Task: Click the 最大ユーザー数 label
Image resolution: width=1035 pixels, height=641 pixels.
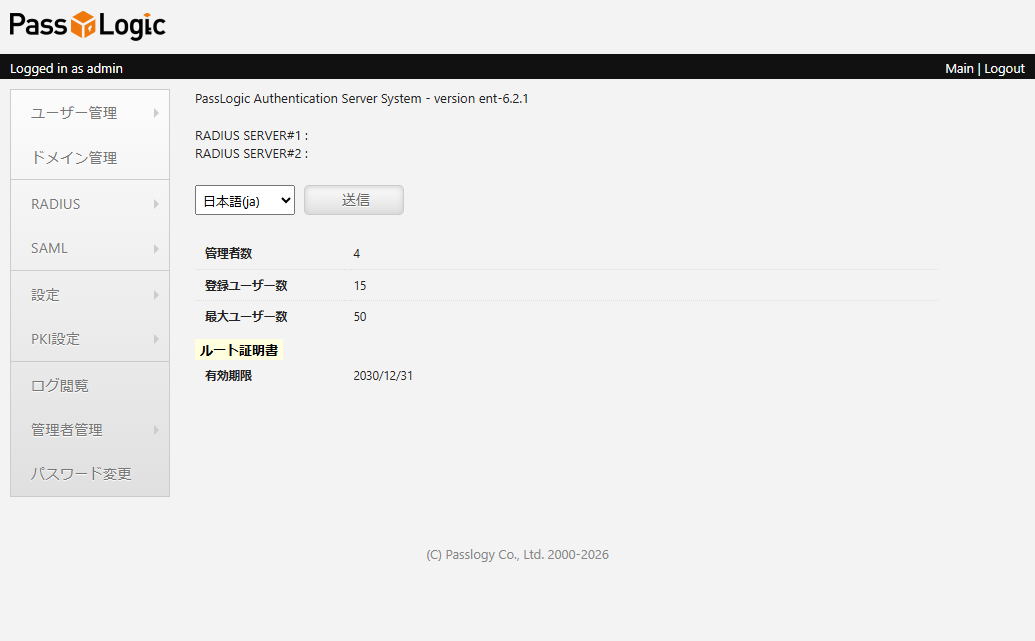Action: [246, 316]
